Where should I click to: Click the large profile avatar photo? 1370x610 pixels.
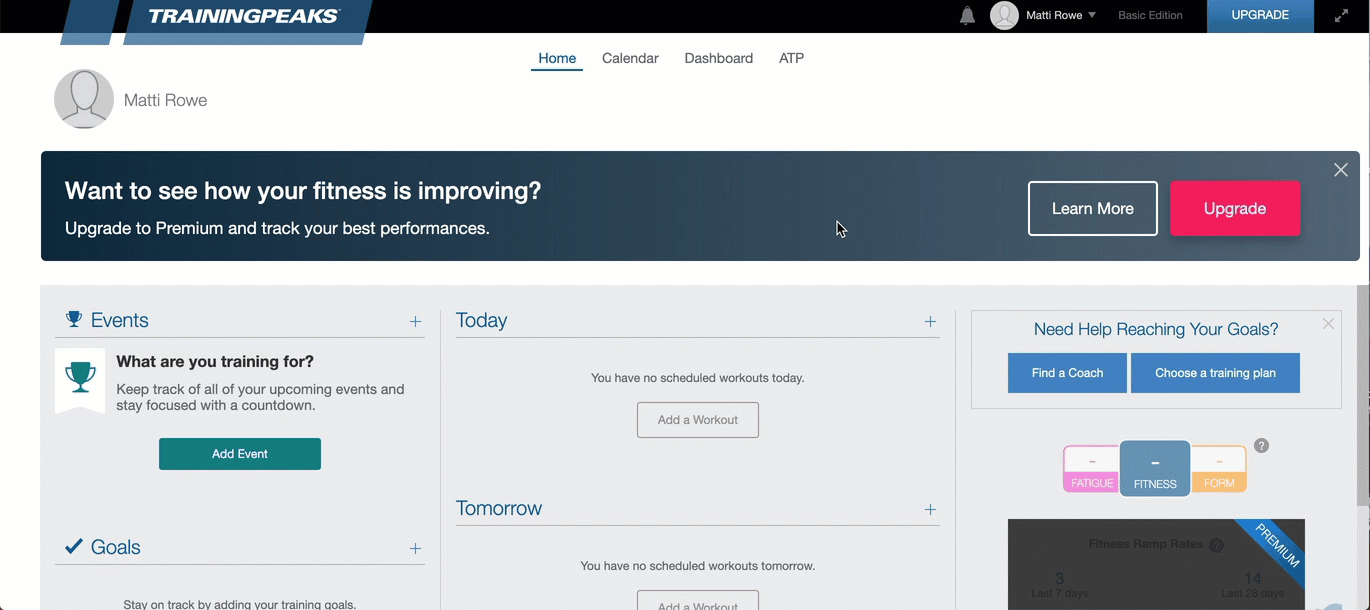(x=84, y=99)
